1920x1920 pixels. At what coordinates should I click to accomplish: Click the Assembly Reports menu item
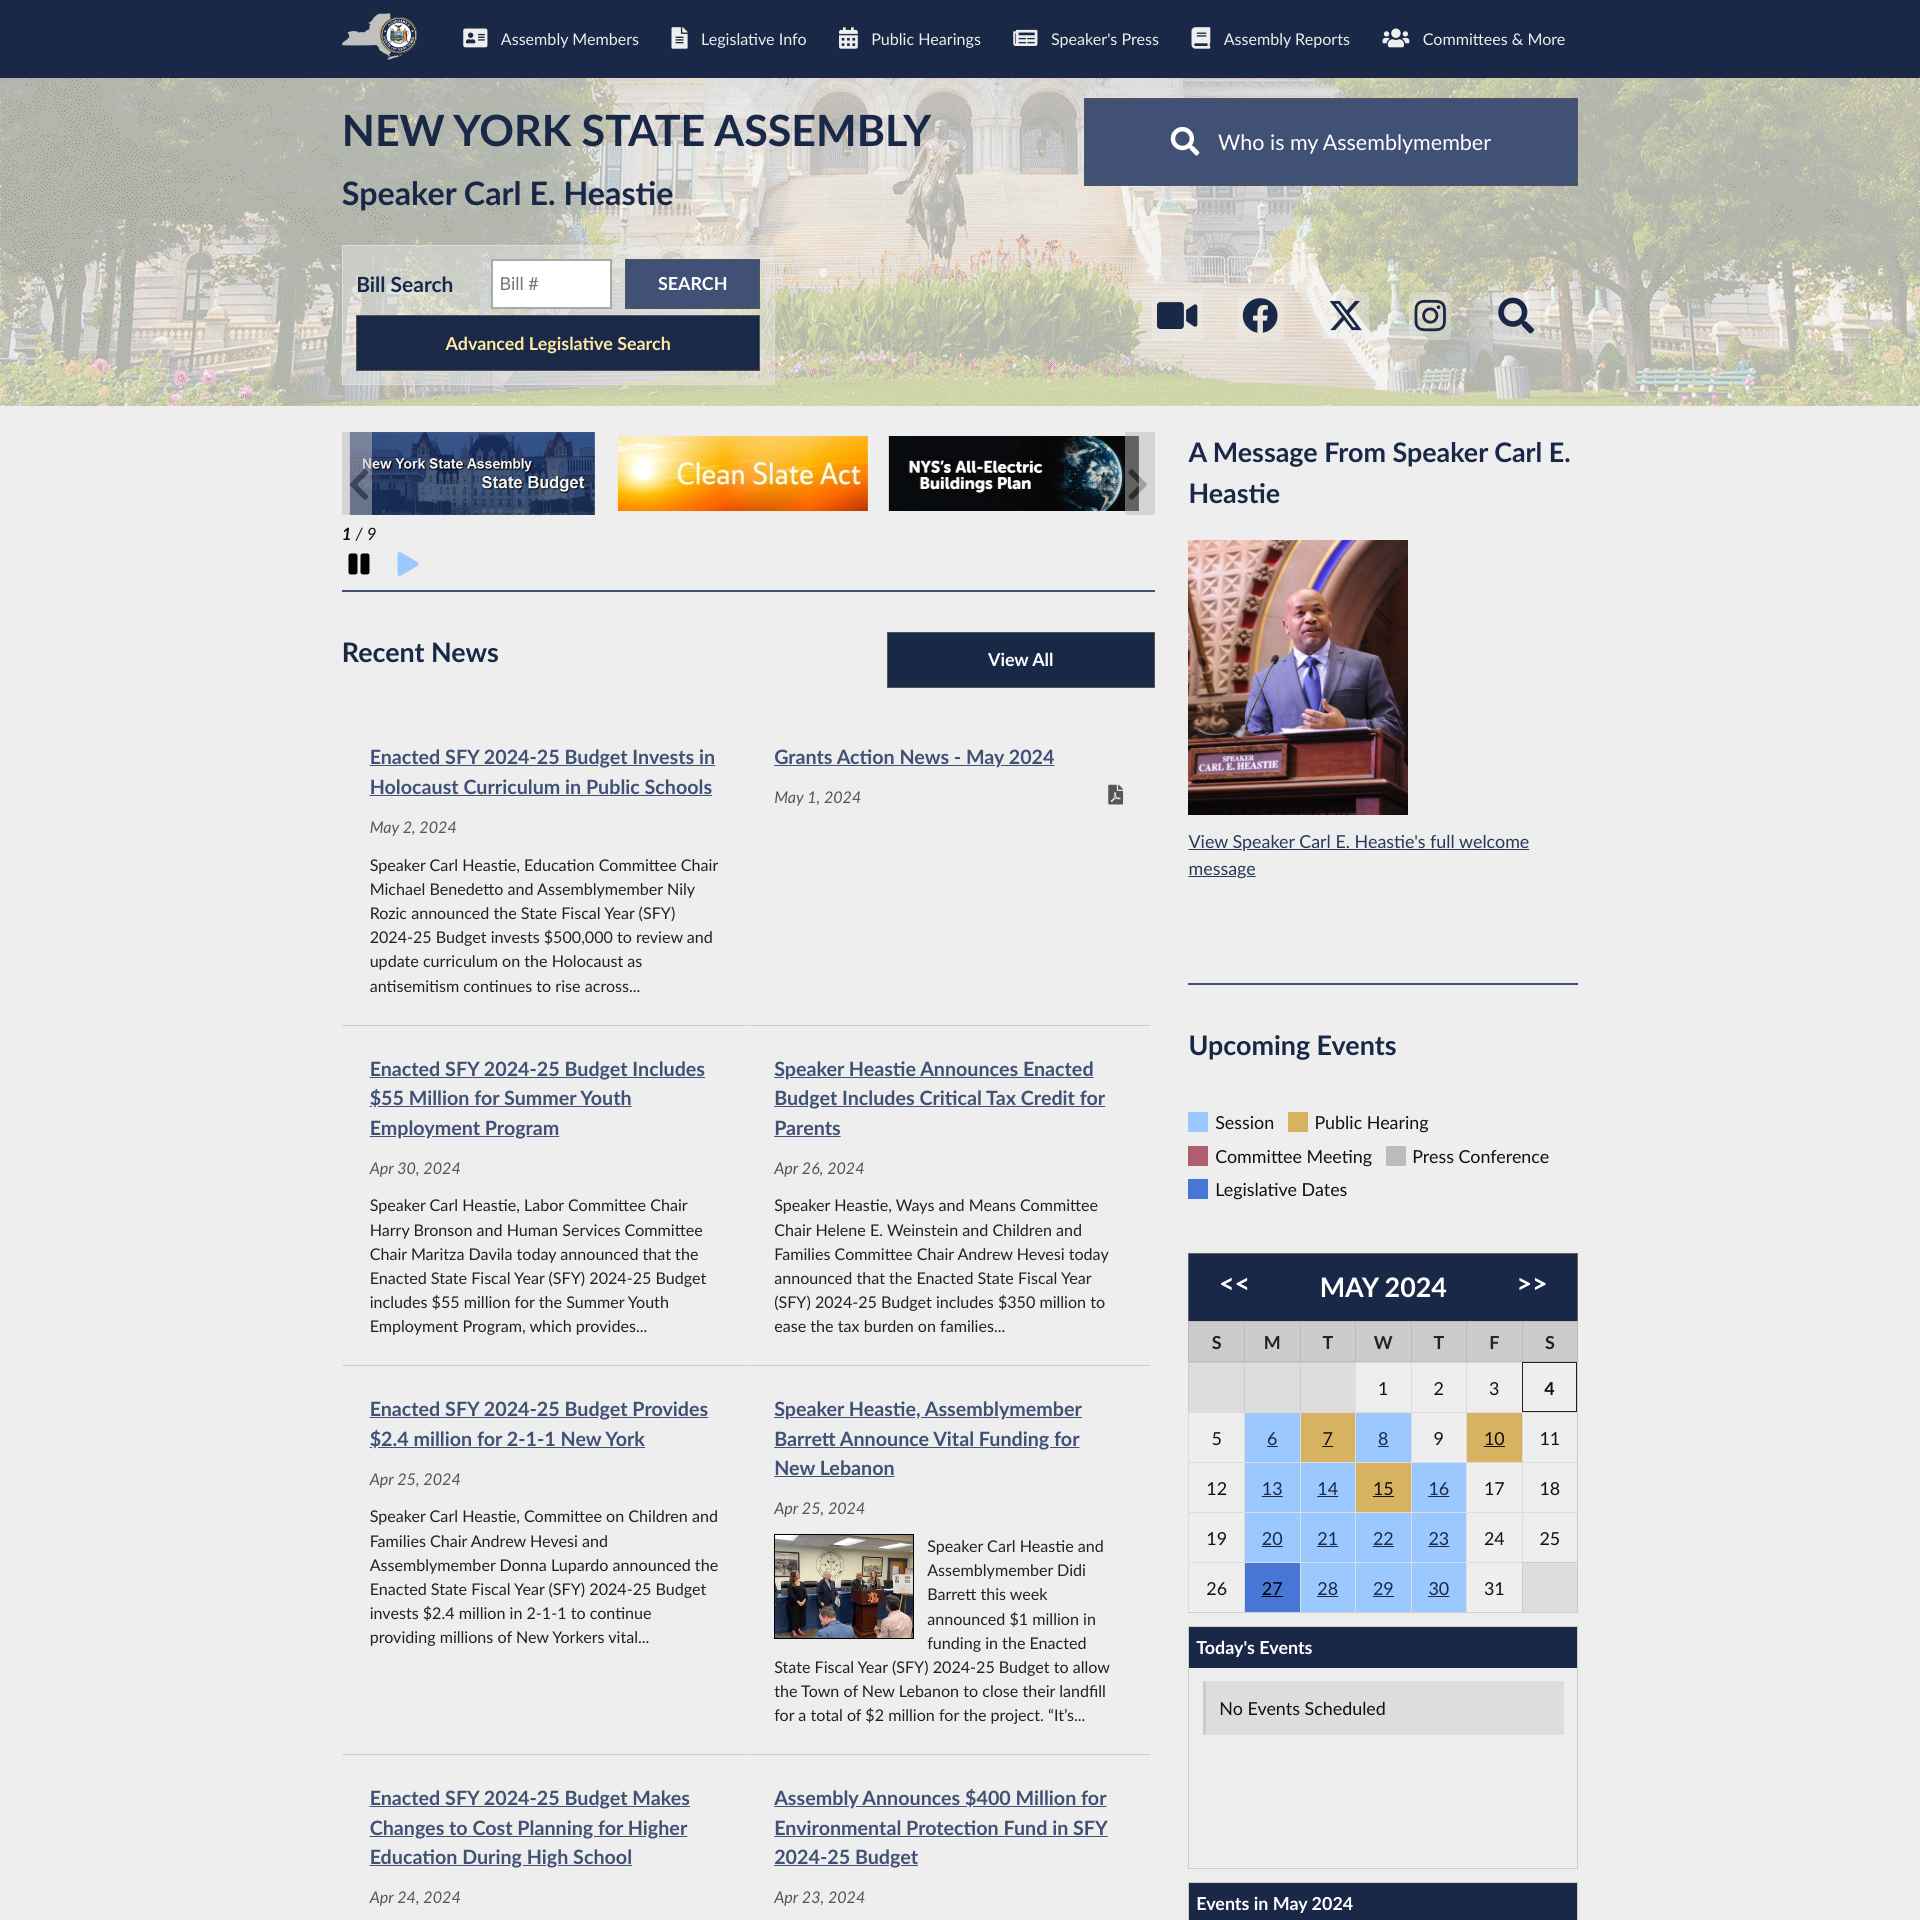[1285, 39]
